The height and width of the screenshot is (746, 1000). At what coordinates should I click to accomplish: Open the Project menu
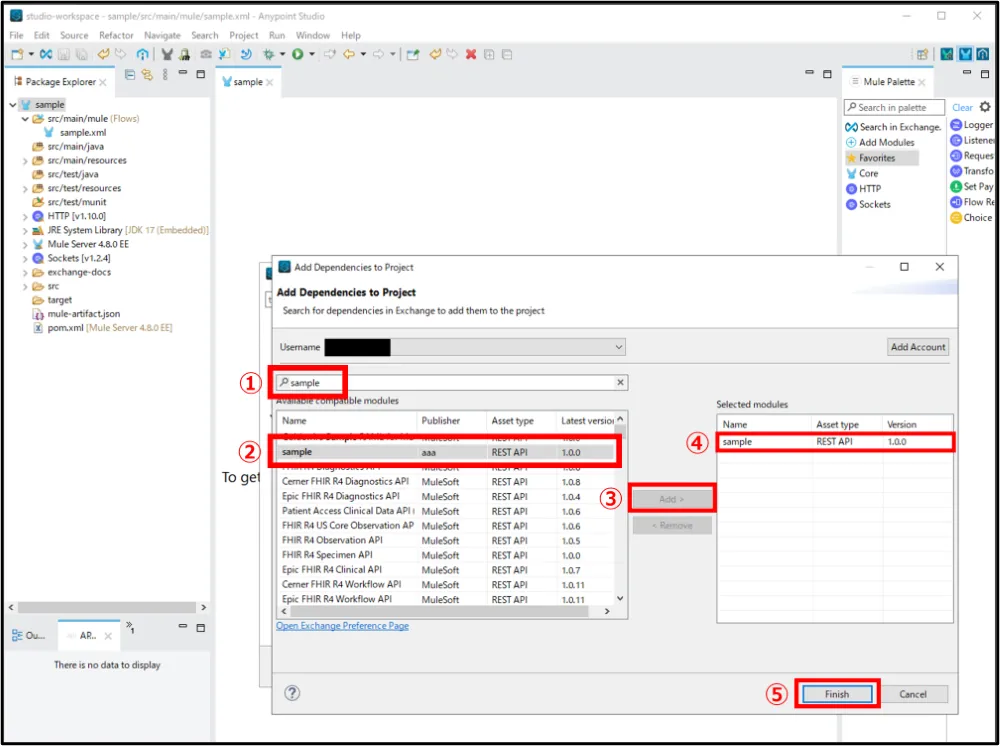click(x=244, y=35)
